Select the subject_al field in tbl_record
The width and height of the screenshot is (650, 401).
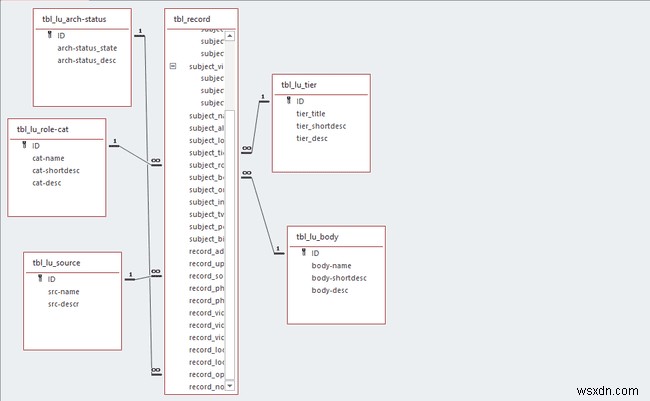tap(206, 128)
